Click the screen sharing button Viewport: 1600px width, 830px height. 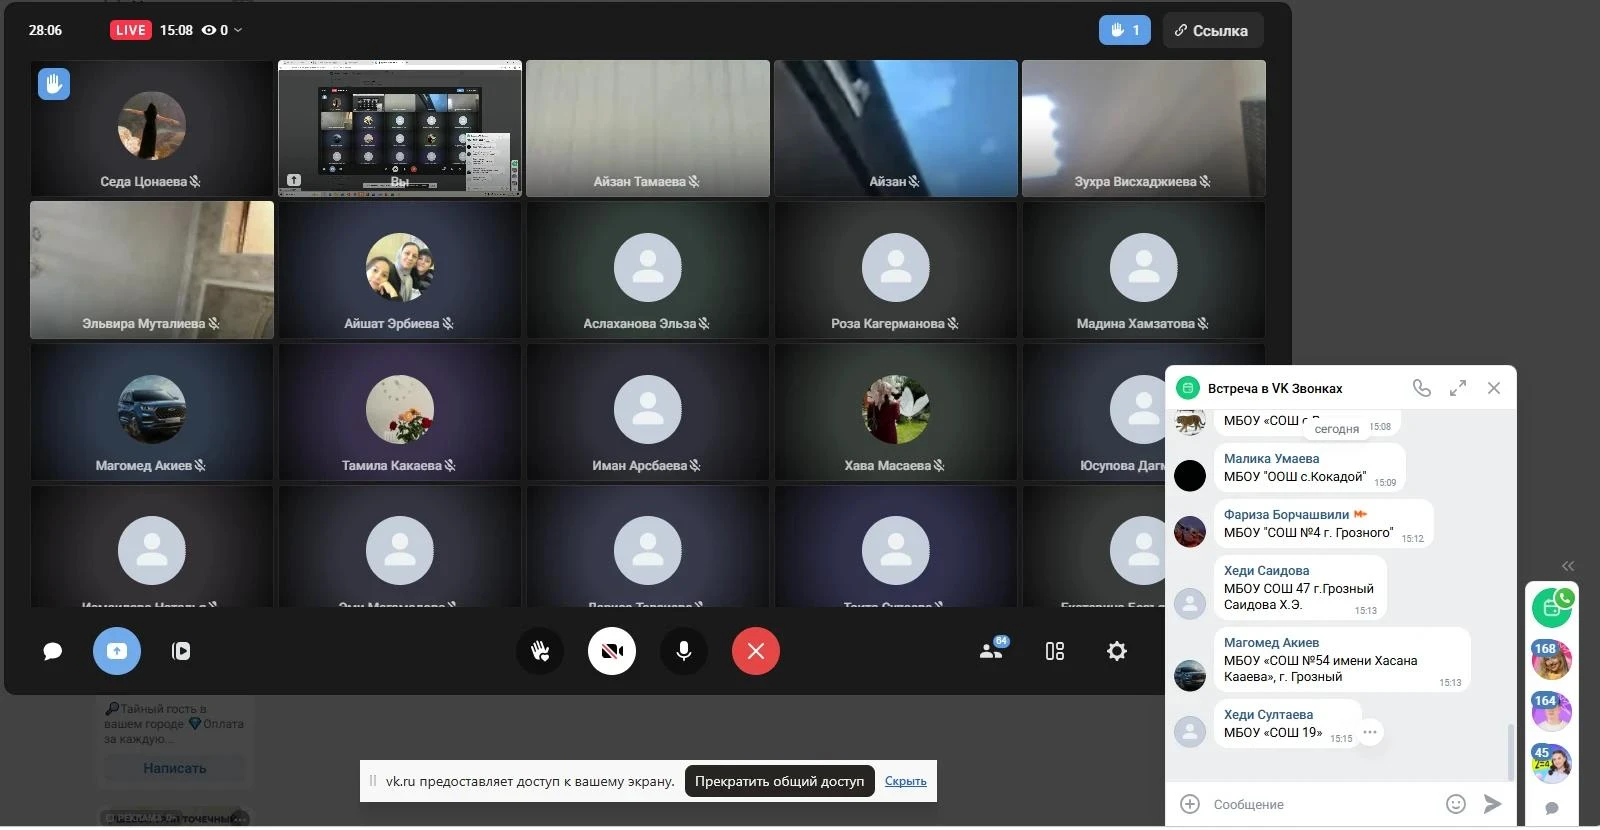pyautogui.click(x=117, y=651)
